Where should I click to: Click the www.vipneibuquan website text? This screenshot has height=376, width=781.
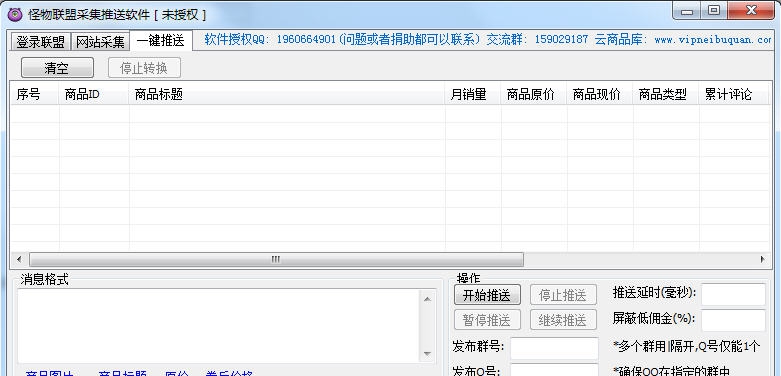click(x=713, y=40)
